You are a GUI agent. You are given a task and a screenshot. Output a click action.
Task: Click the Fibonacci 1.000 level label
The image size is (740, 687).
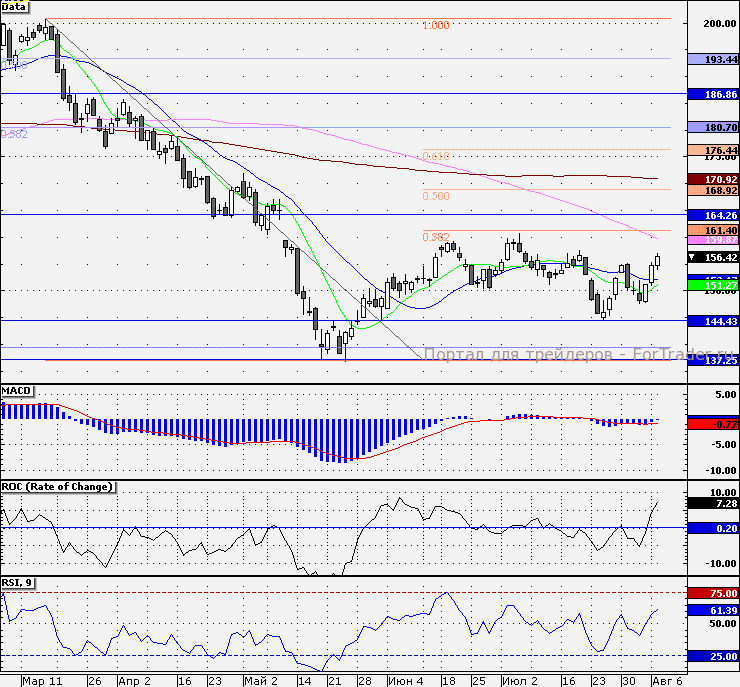point(435,26)
